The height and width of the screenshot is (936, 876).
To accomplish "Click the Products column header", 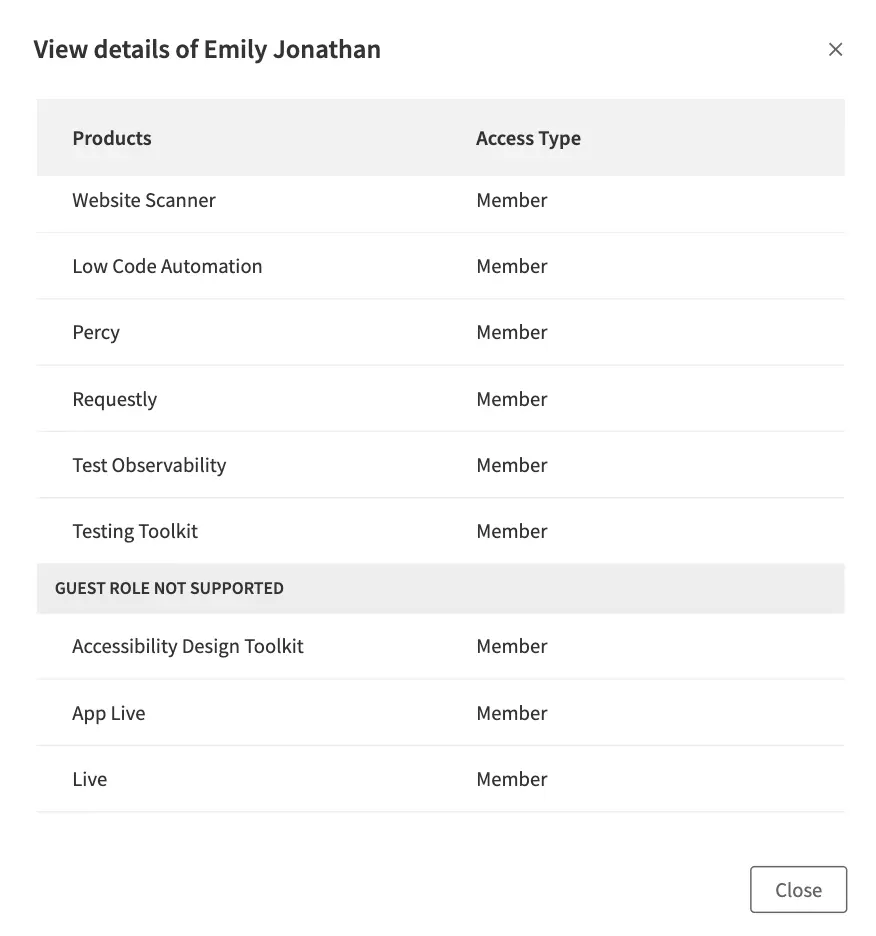I will point(111,138).
